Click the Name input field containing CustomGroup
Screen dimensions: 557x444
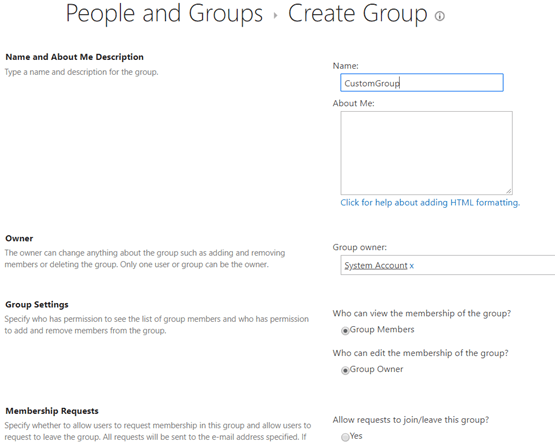422,83
